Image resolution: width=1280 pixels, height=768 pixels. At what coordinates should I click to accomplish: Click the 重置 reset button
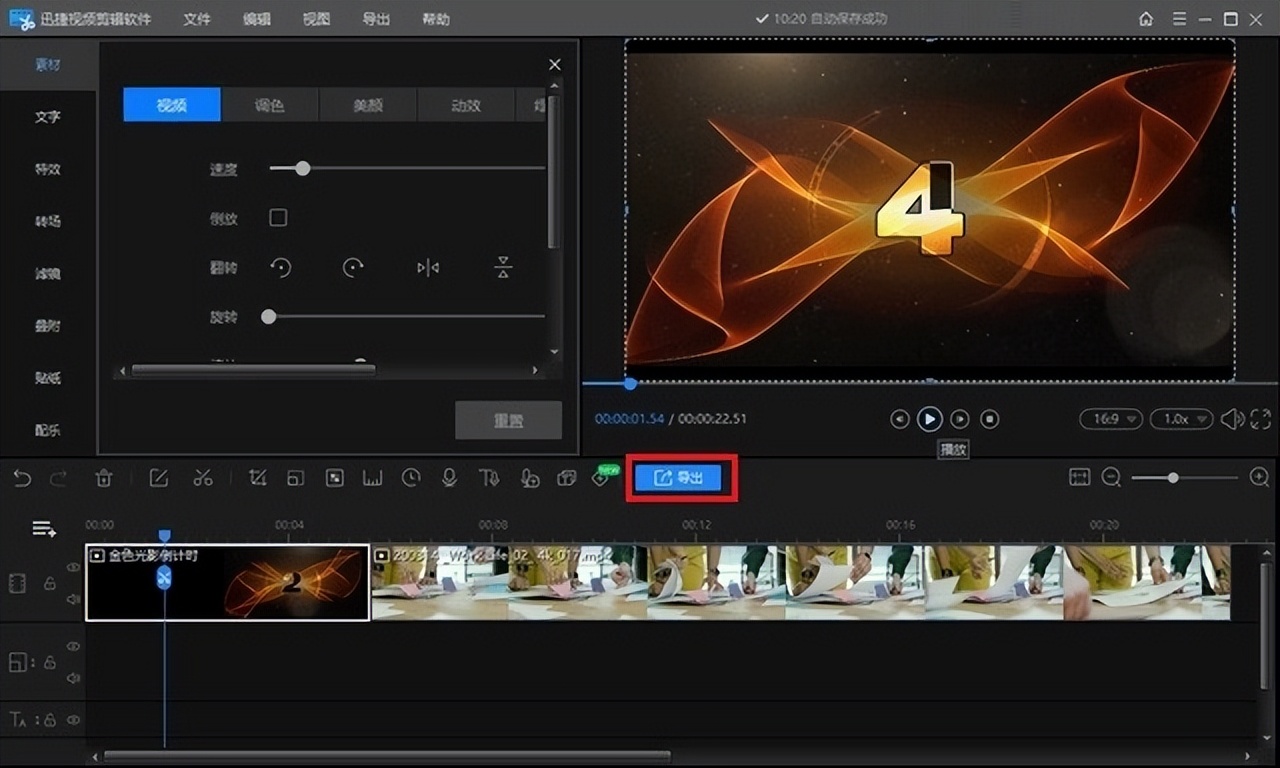point(508,421)
